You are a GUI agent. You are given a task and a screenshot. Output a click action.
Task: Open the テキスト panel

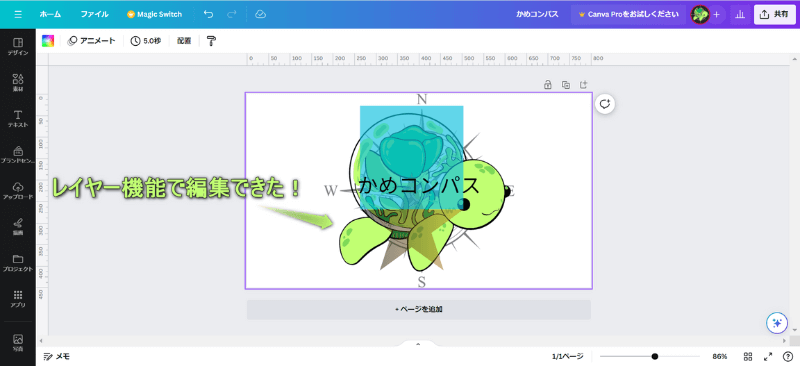coord(18,118)
